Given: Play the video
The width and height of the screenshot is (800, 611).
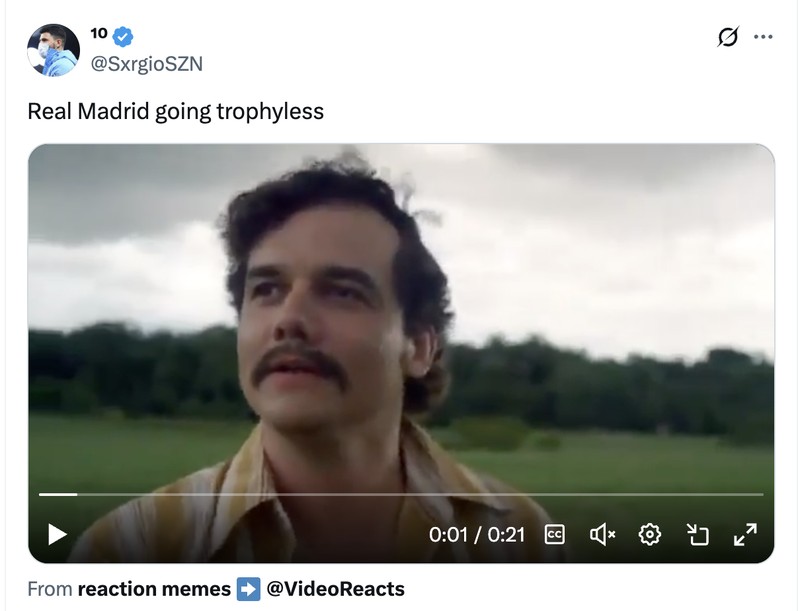Looking at the screenshot, I should [57, 535].
